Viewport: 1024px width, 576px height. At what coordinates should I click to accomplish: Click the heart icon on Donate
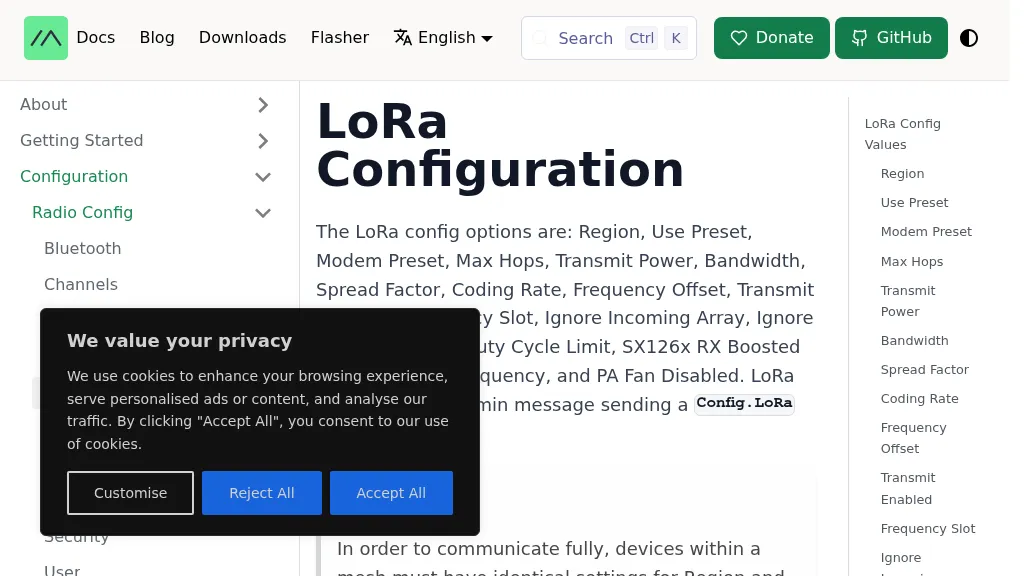[739, 38]
